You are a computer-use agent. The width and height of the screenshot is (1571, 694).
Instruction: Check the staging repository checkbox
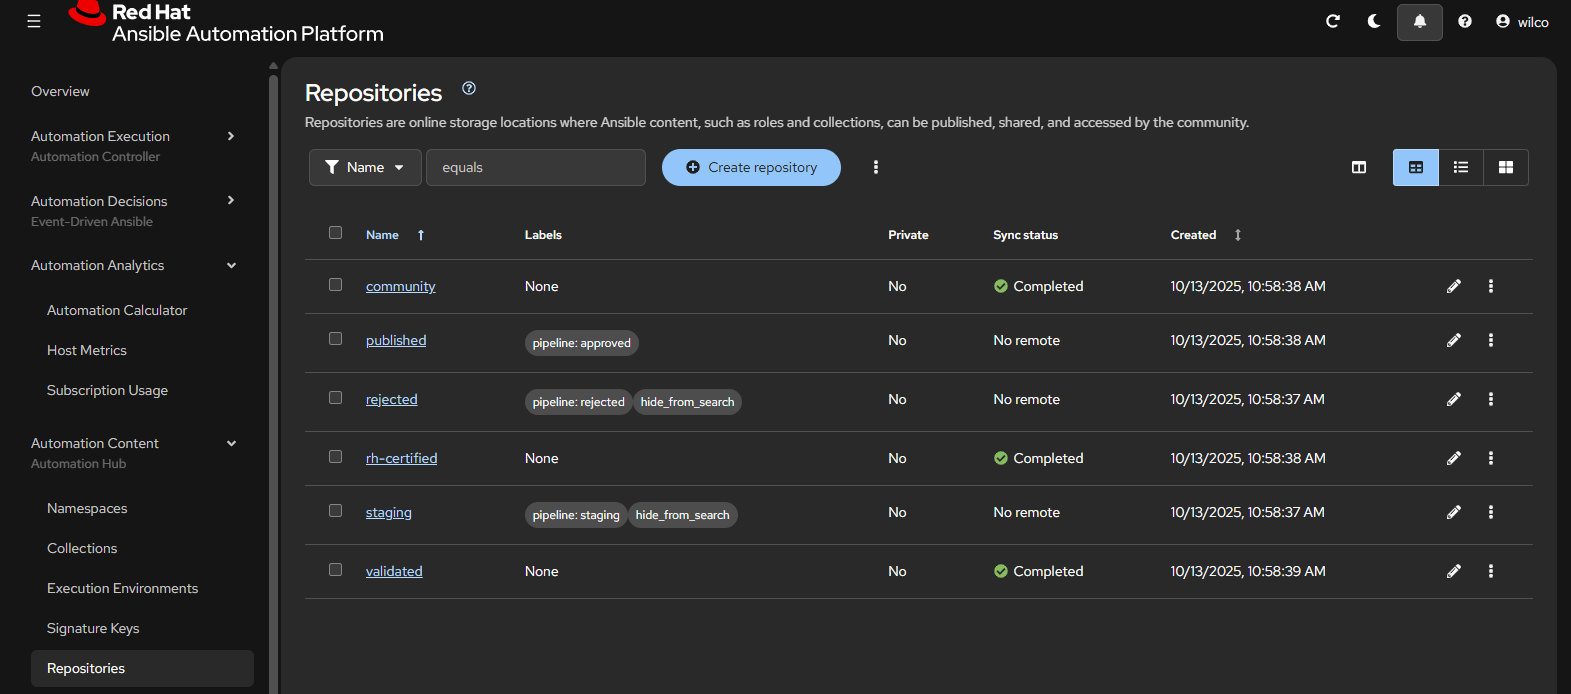click(x=336, y=511)
